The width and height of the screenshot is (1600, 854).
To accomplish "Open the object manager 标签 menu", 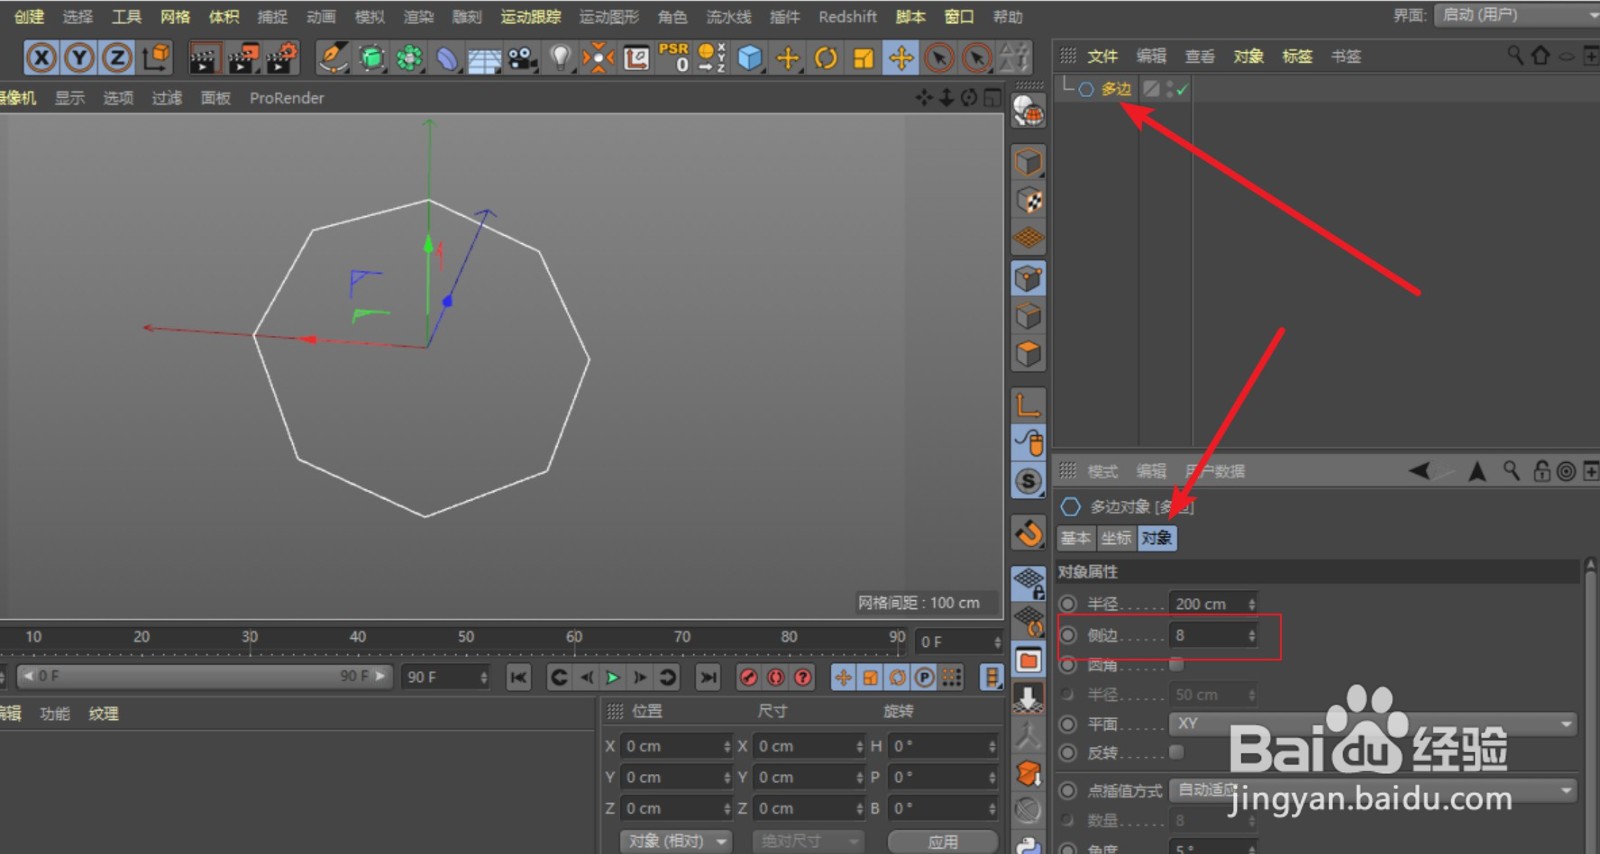I will click(x=1297, y=56).
